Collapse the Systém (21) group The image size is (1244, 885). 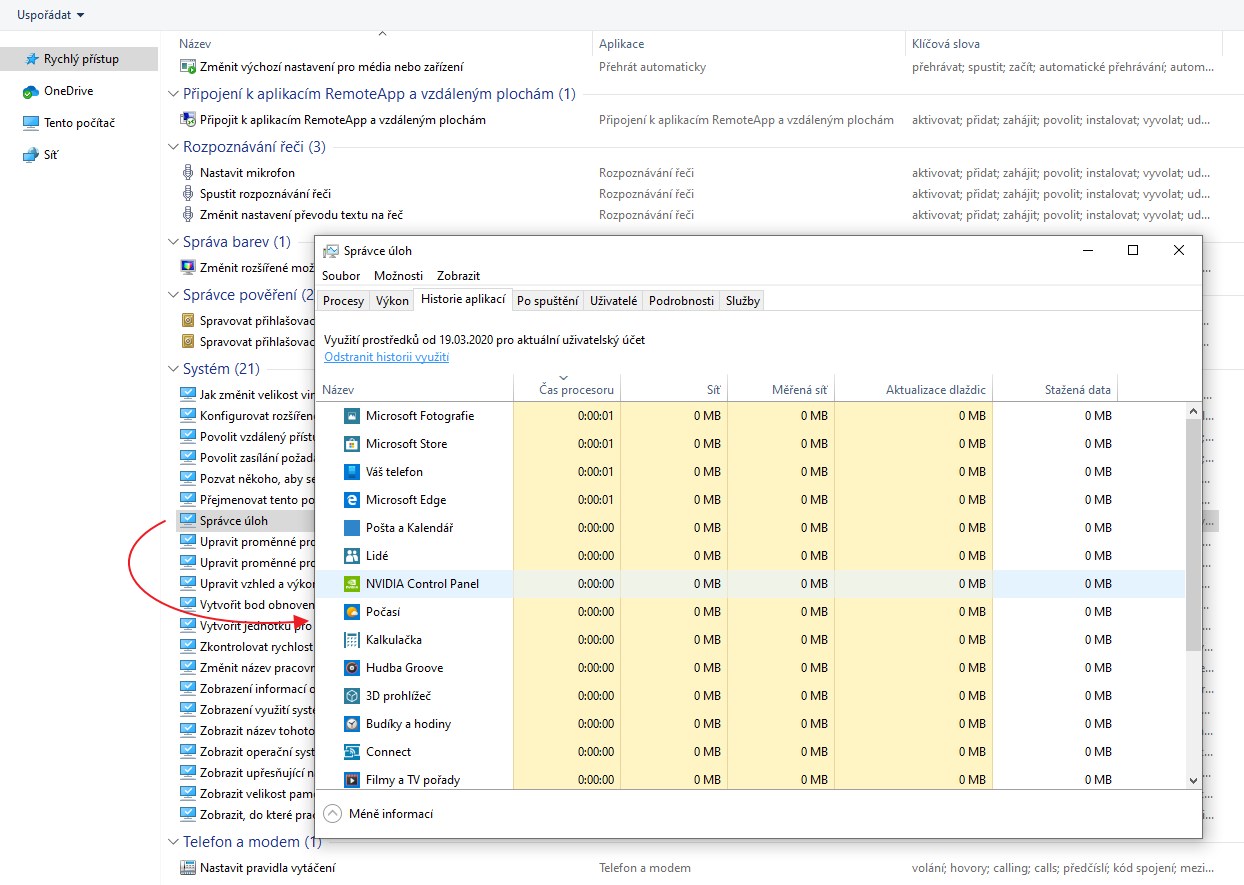click(173, 369)
